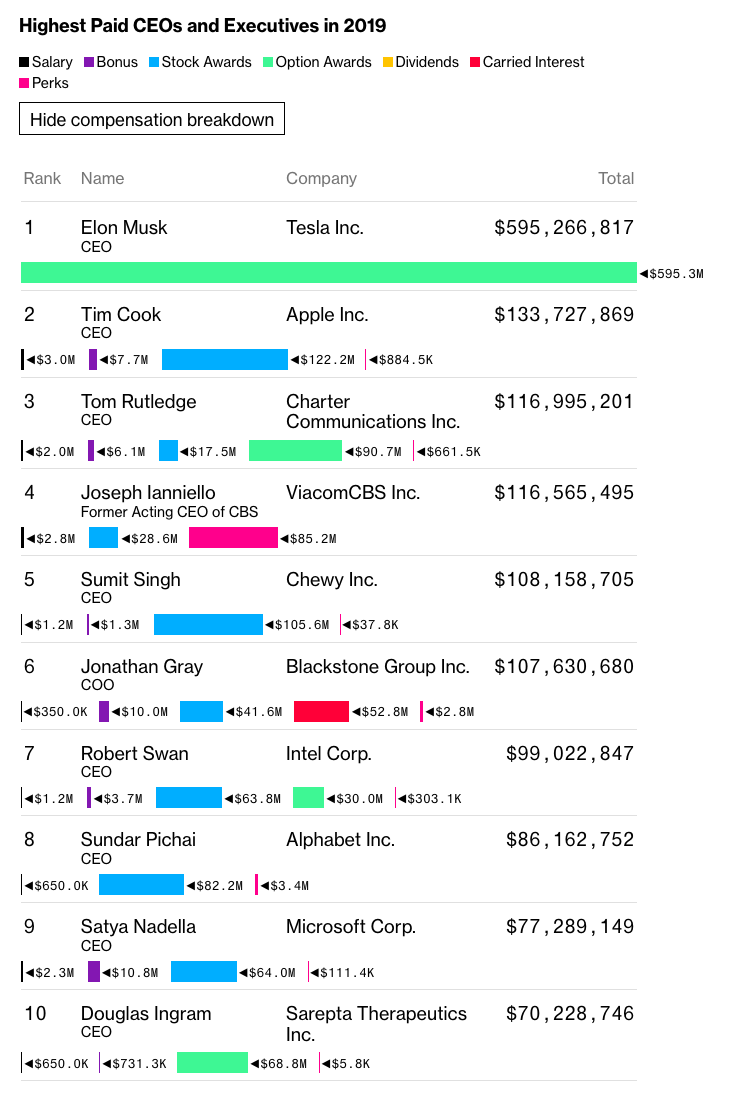This screenshot has height=1098, width=740.
Task: Click Tom Rutledge's green option awards bar
Action: coord(295,451)
